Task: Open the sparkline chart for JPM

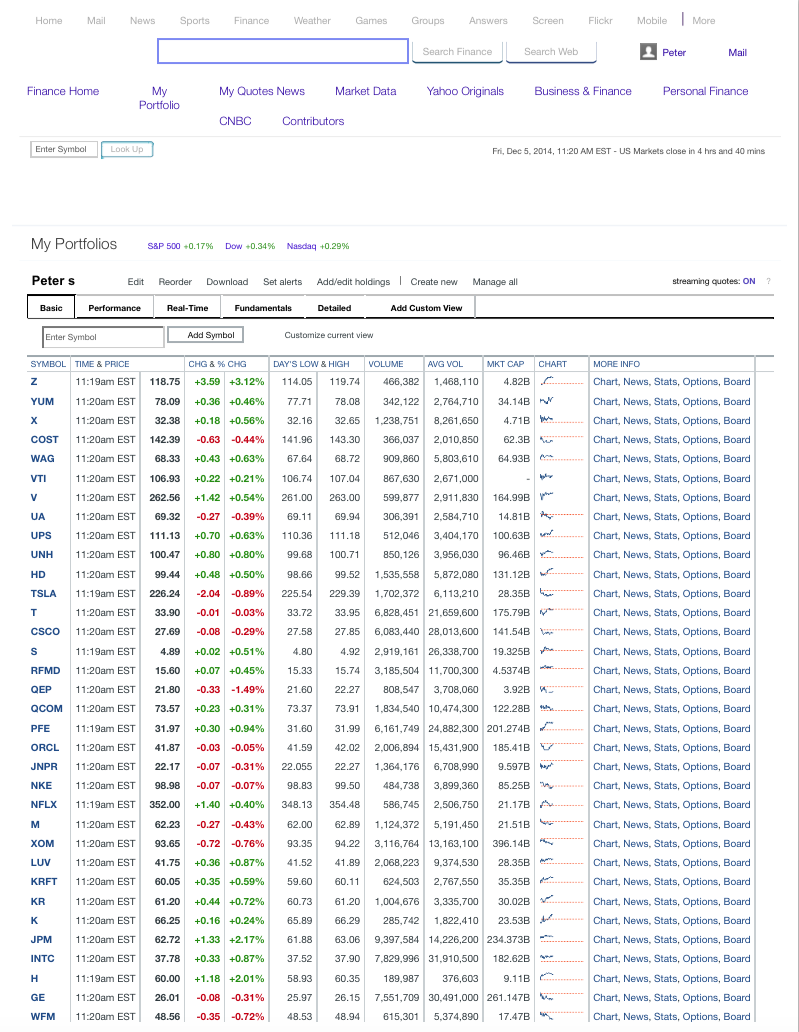Action: [x=561, y=940]
